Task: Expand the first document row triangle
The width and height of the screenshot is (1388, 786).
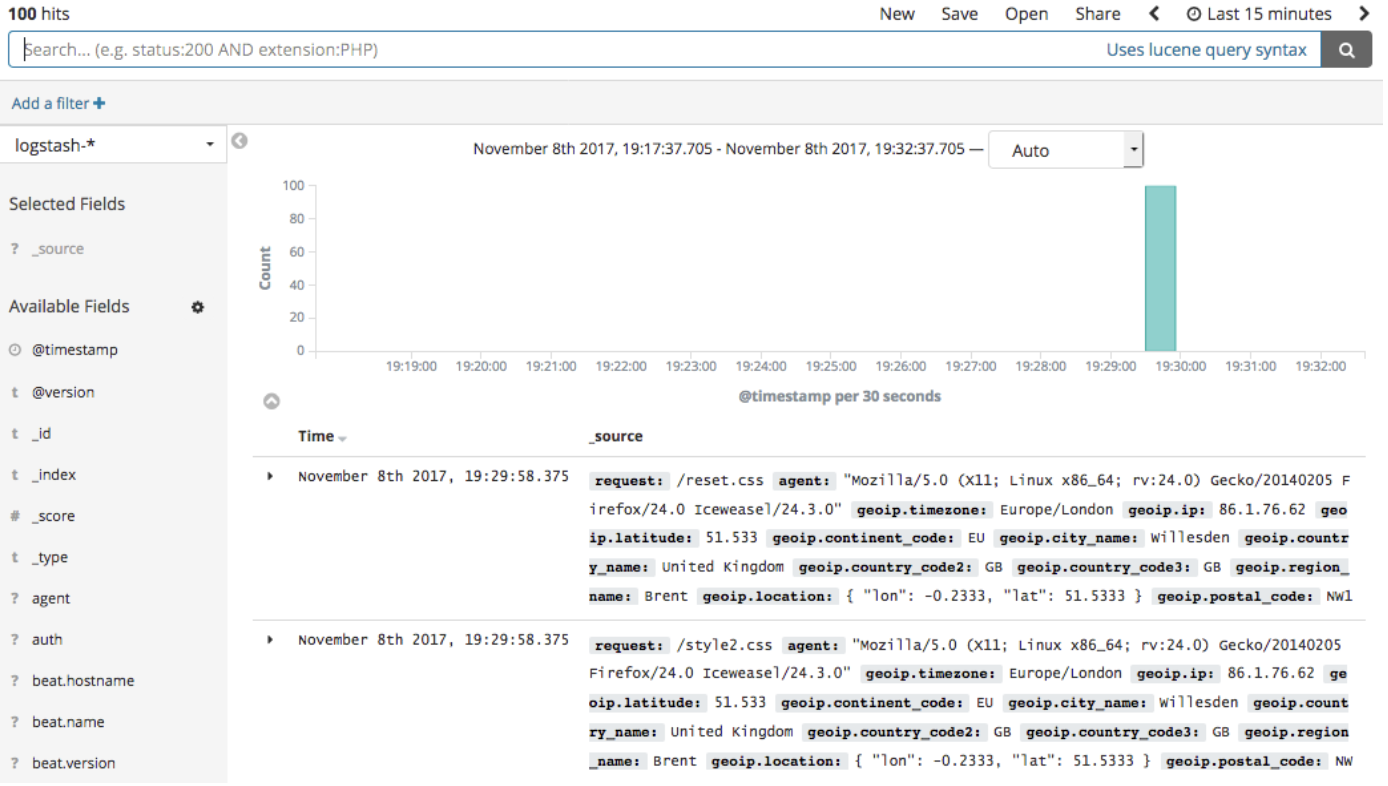Action: coord(268,476)
